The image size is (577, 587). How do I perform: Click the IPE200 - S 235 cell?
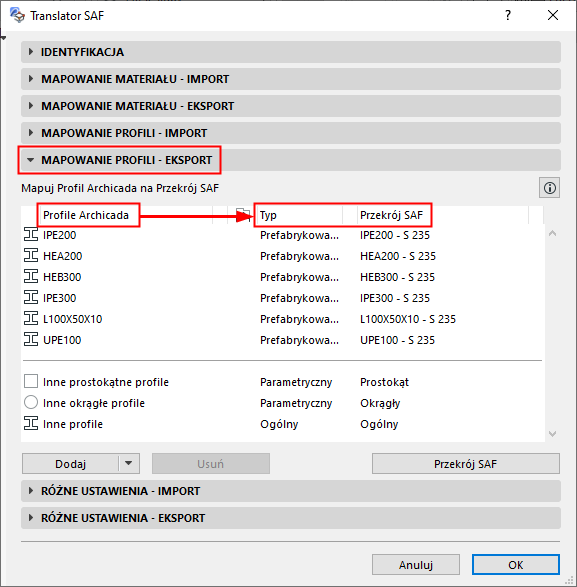[395, 235]
